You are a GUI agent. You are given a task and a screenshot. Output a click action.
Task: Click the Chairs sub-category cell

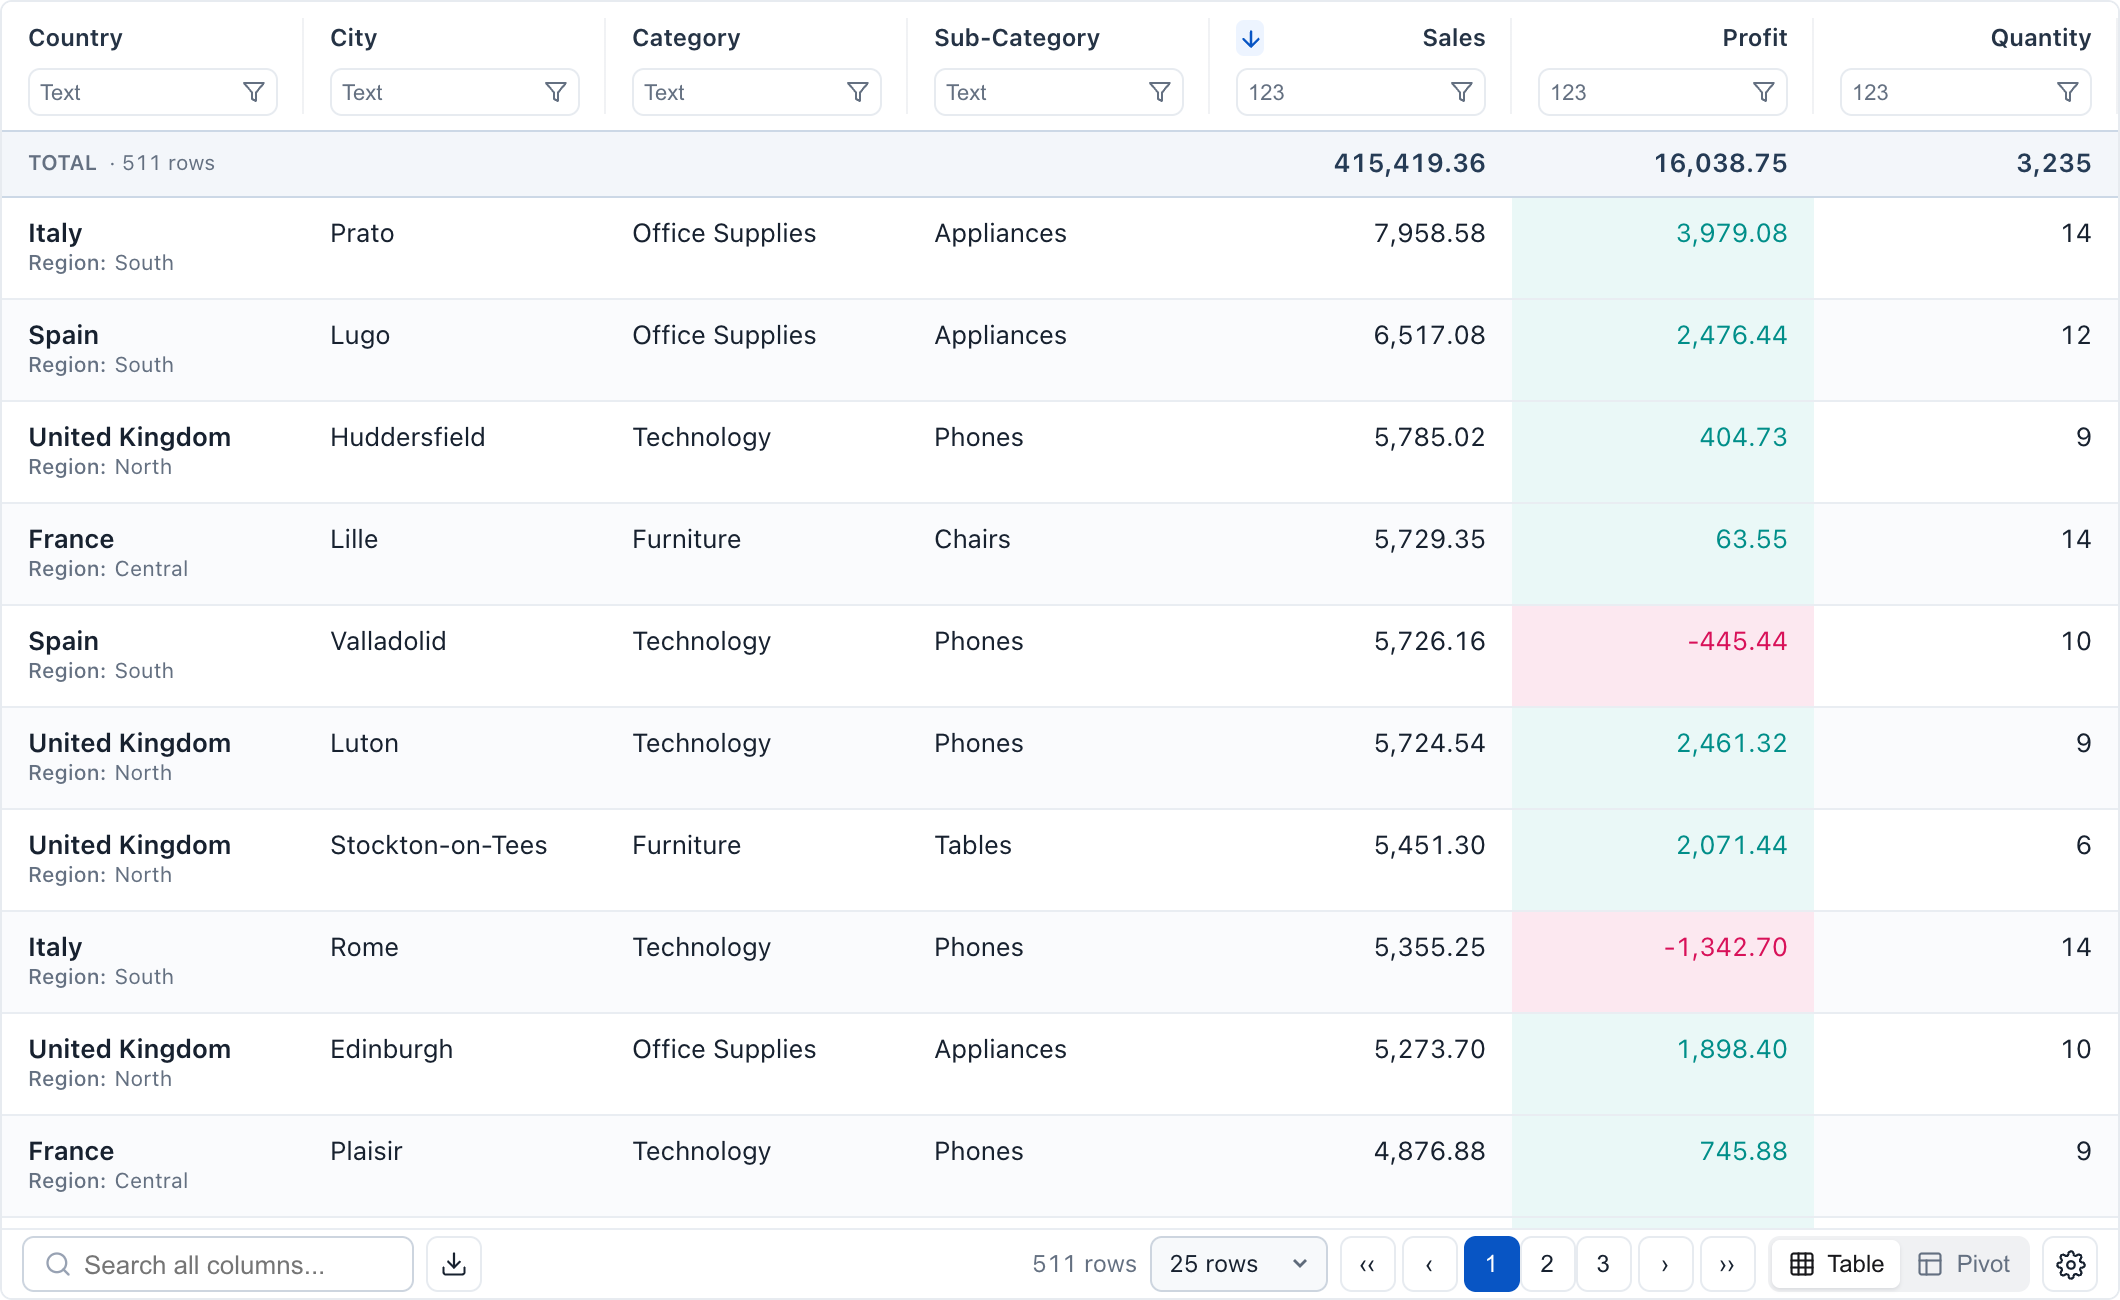tap(972, 539)
